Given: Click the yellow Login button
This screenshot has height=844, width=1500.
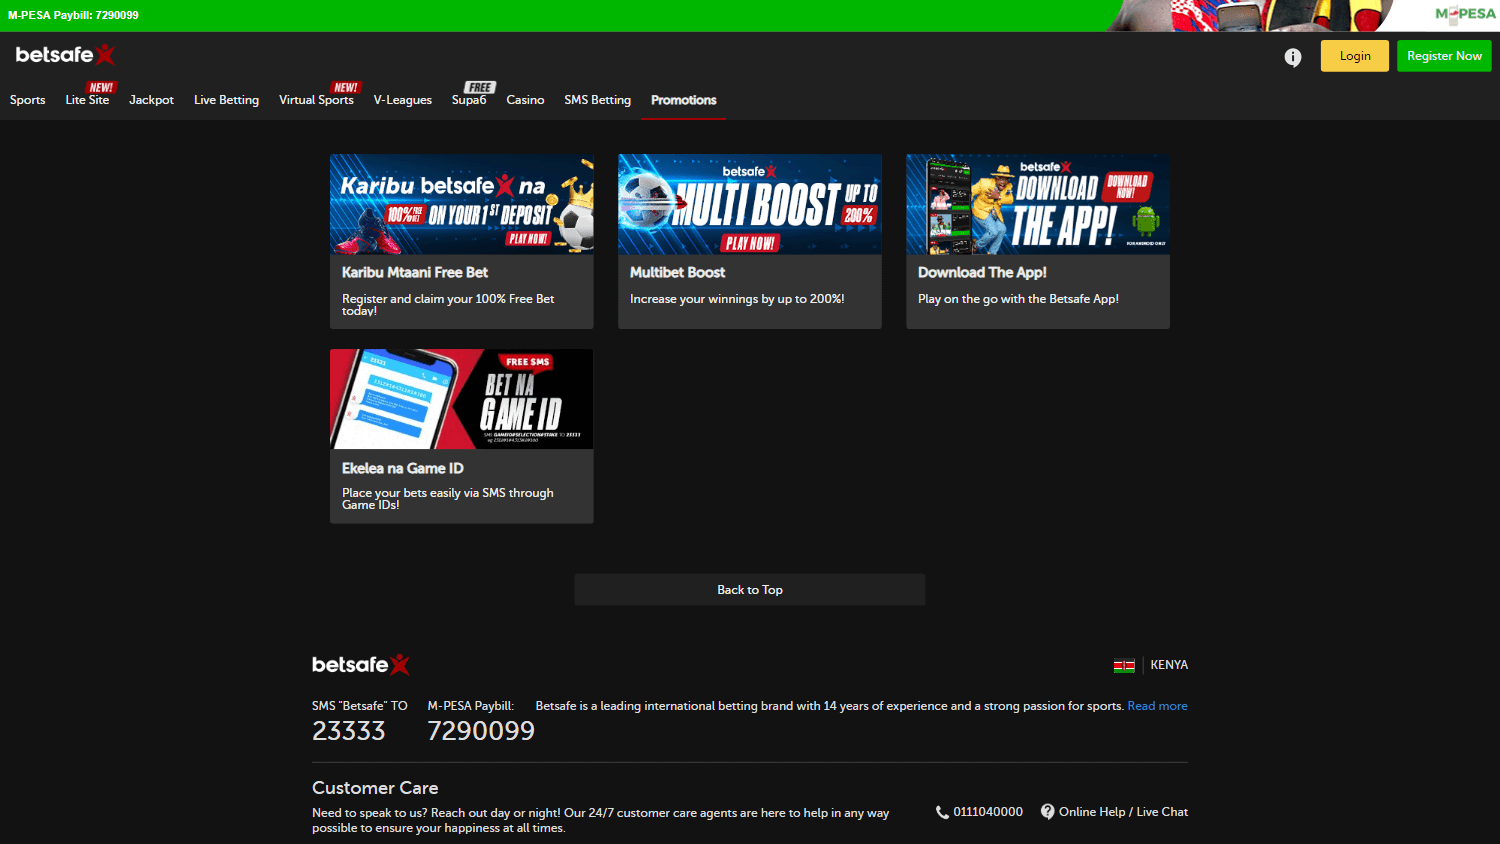Looking at the screenshot, I should pos(1355,56).
